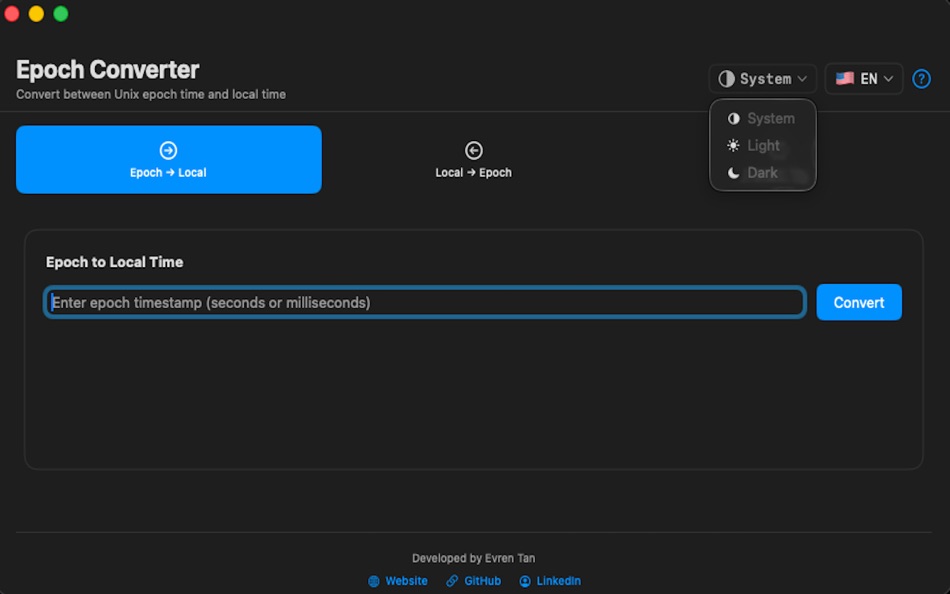Click the crescent moon icon beside Dark option
The width and height of the screenshot is (950, 594).
(733, 172)
